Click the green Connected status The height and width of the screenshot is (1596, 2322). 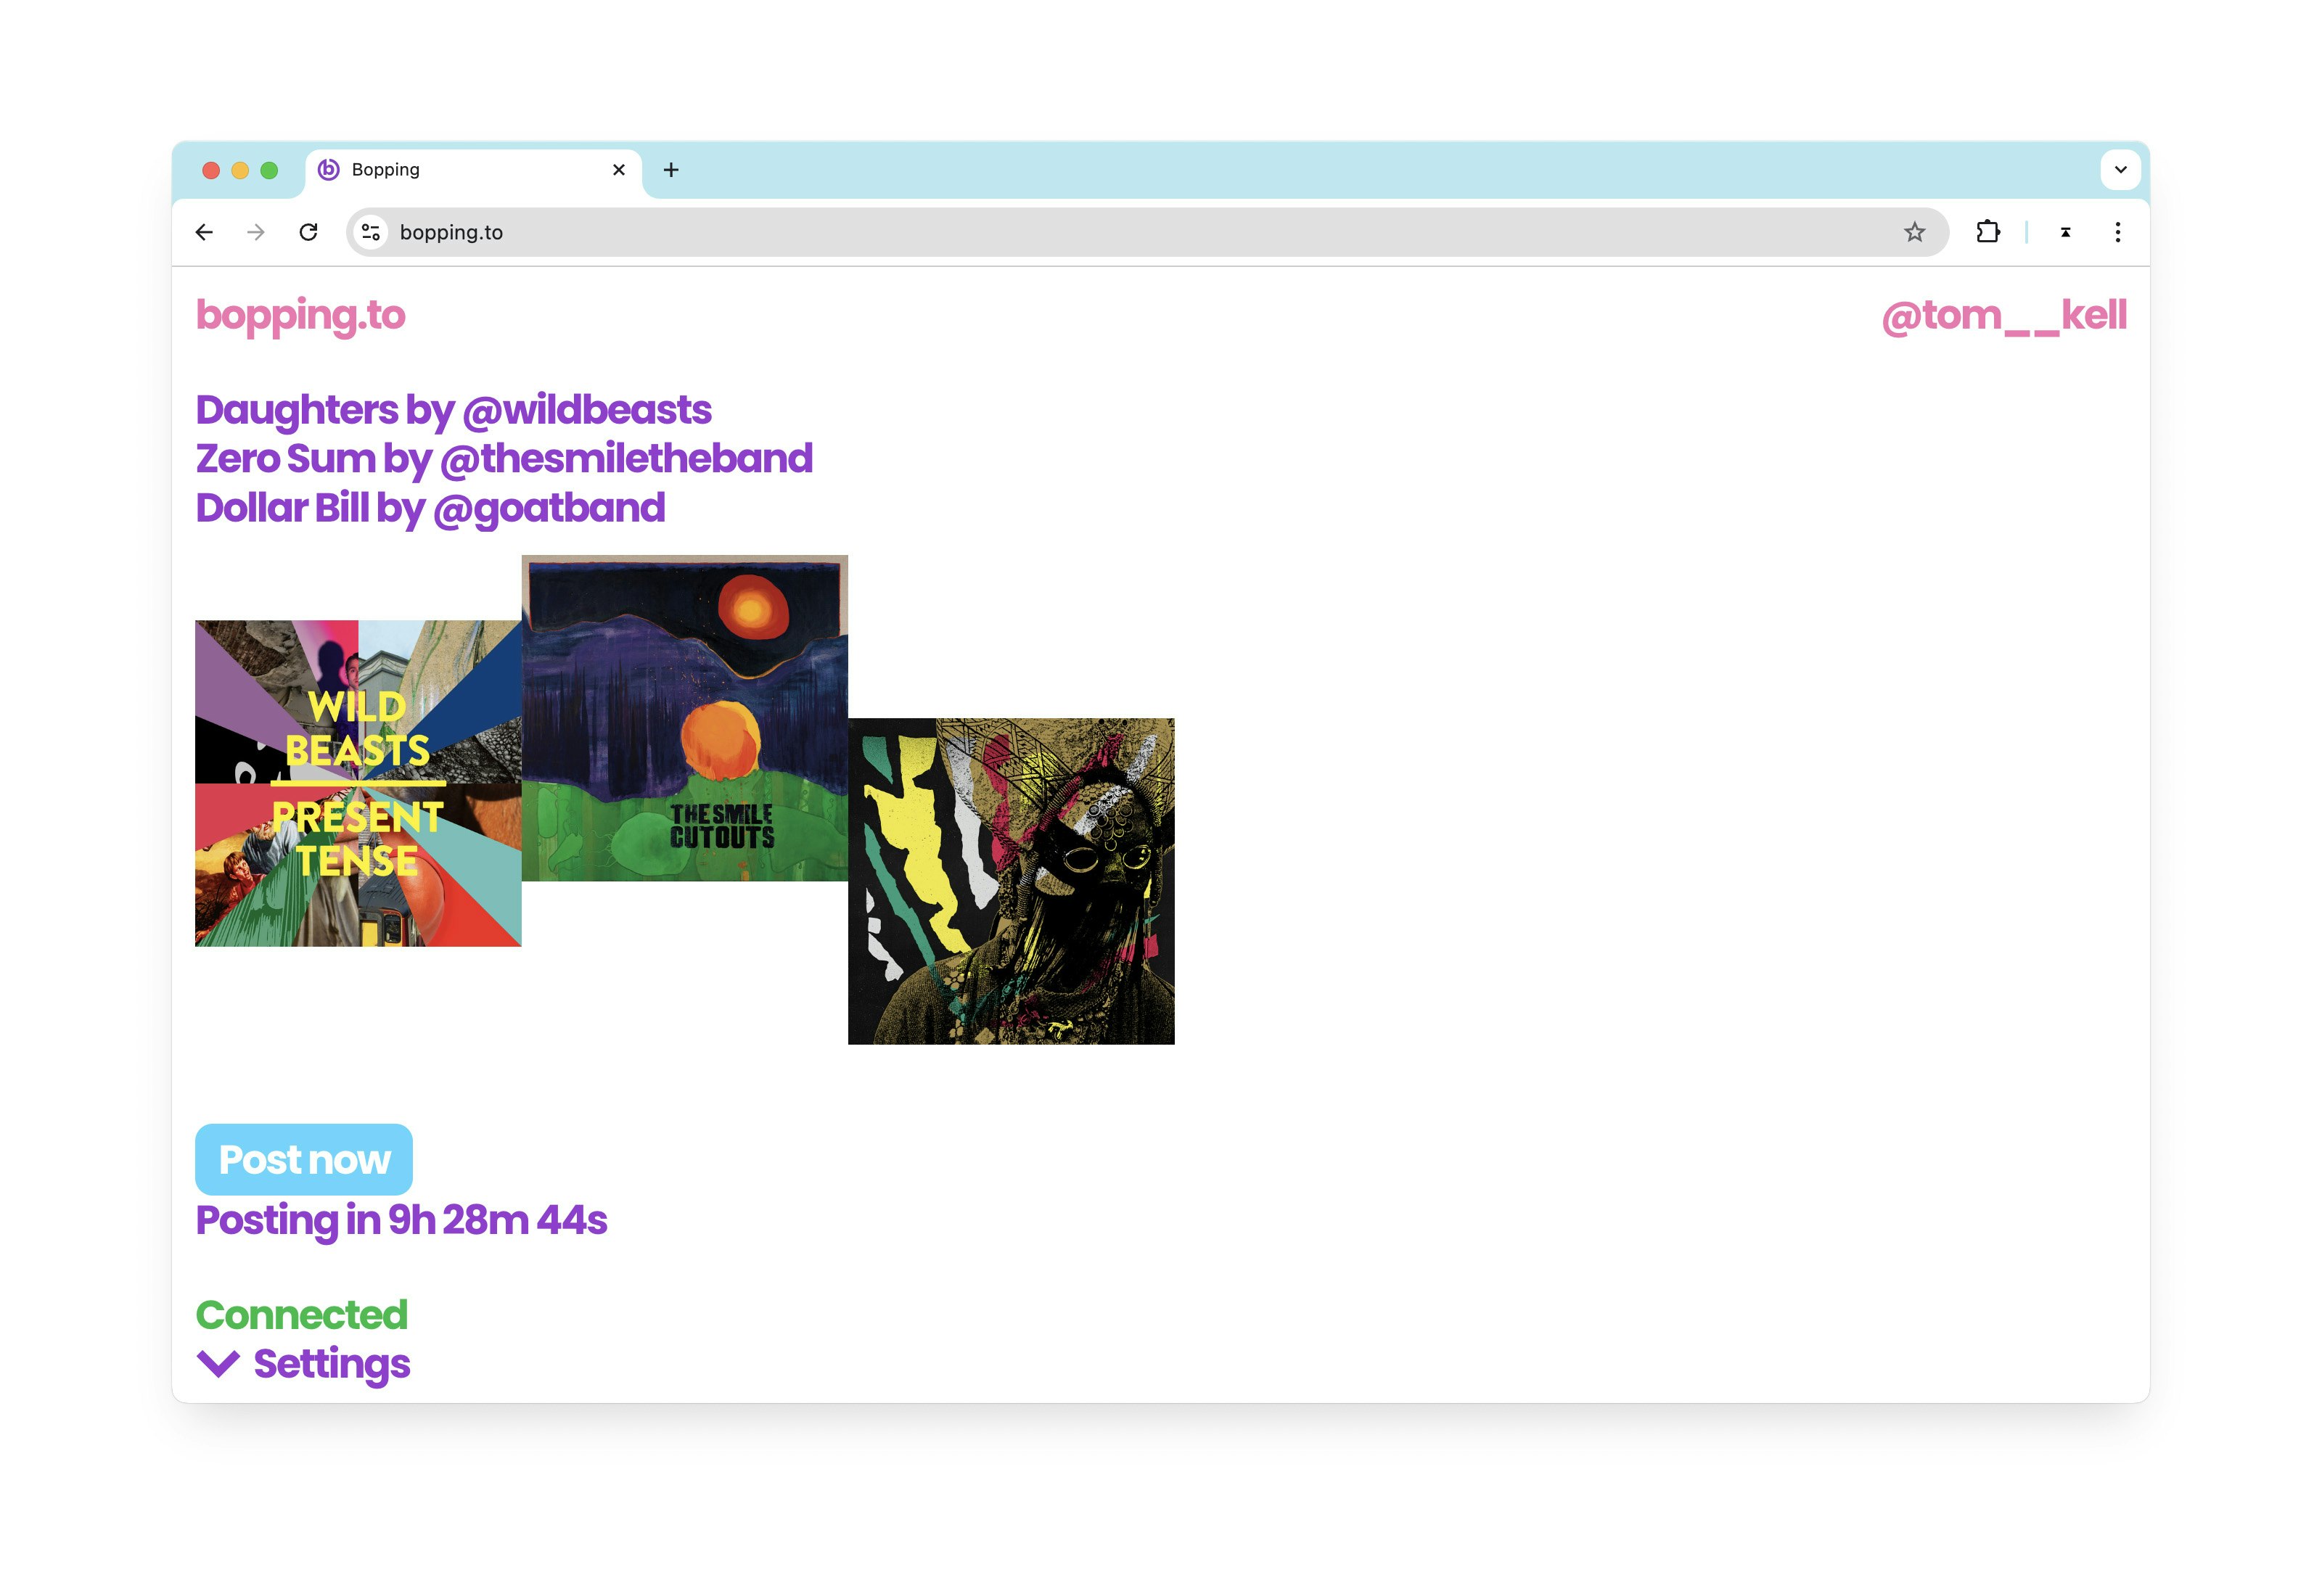click(x=301, y=1315)
